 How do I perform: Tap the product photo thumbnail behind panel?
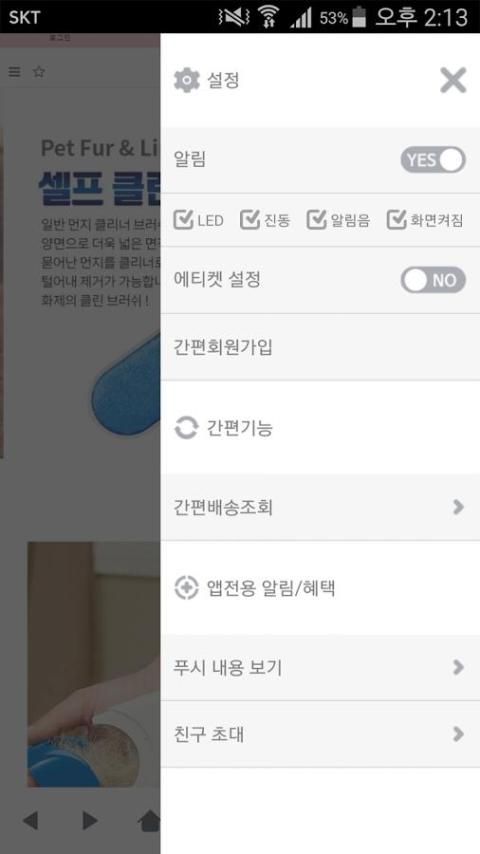(x=94, y=664)
